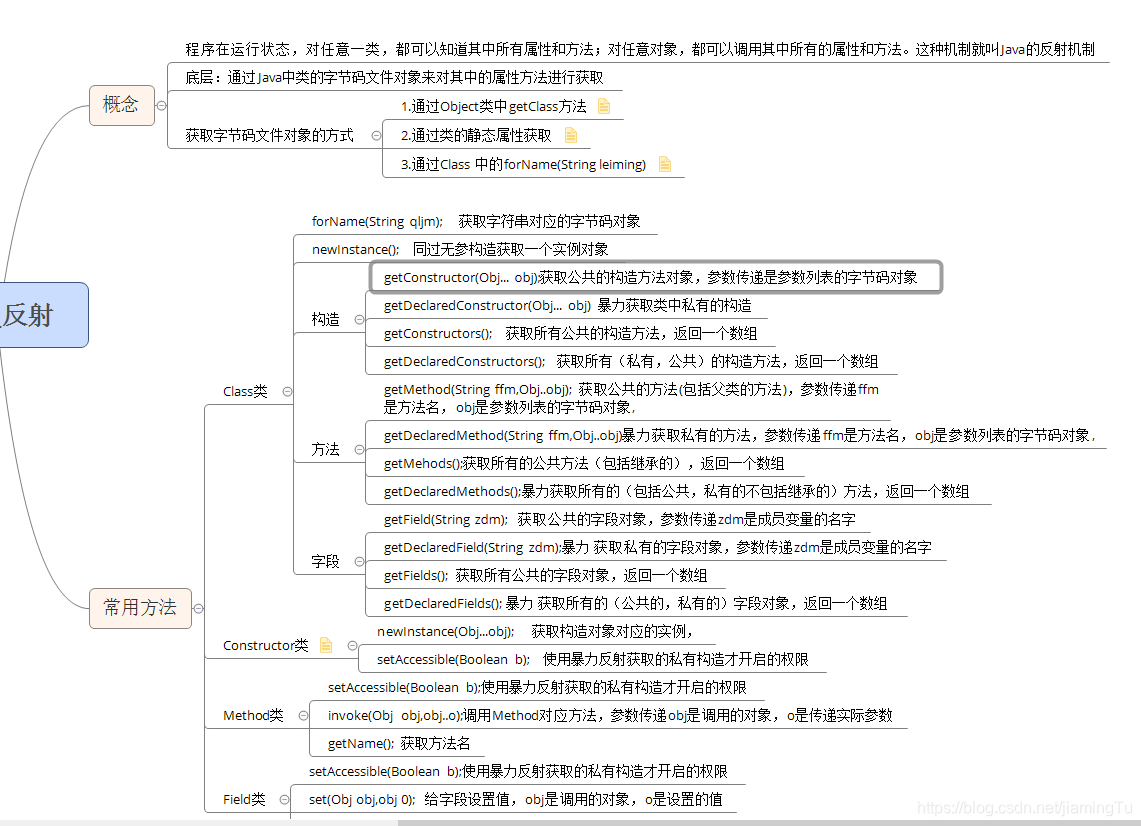Collapse the Field类 branch
The height and width of the screenshot is (826, 1141).
pyautogui.click(x=285, y=799)
